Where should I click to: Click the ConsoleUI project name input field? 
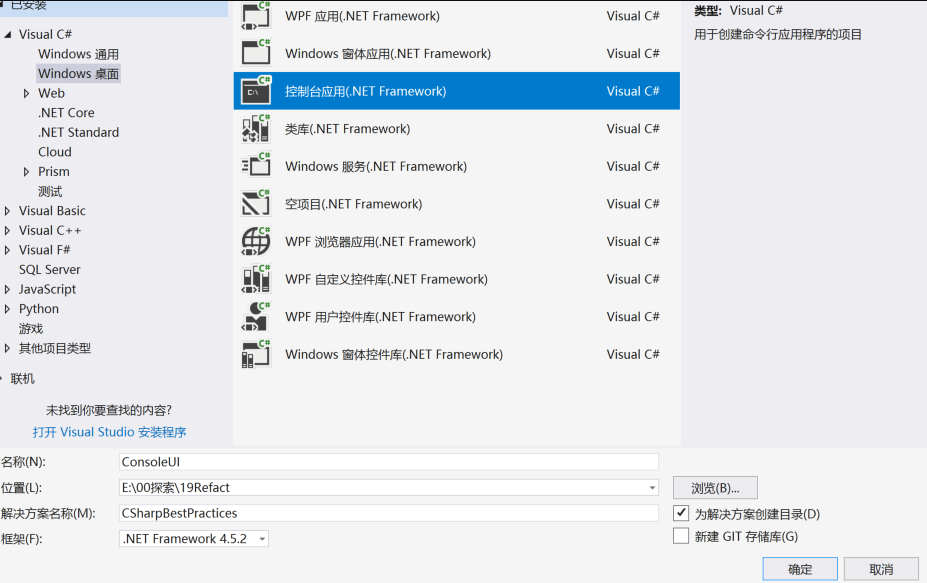tap(390, 461)
